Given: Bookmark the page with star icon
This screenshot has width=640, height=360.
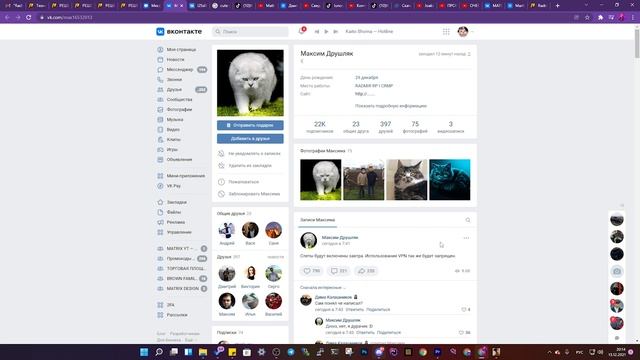Looking at the screenshot, I should click(x=587, y=18).
